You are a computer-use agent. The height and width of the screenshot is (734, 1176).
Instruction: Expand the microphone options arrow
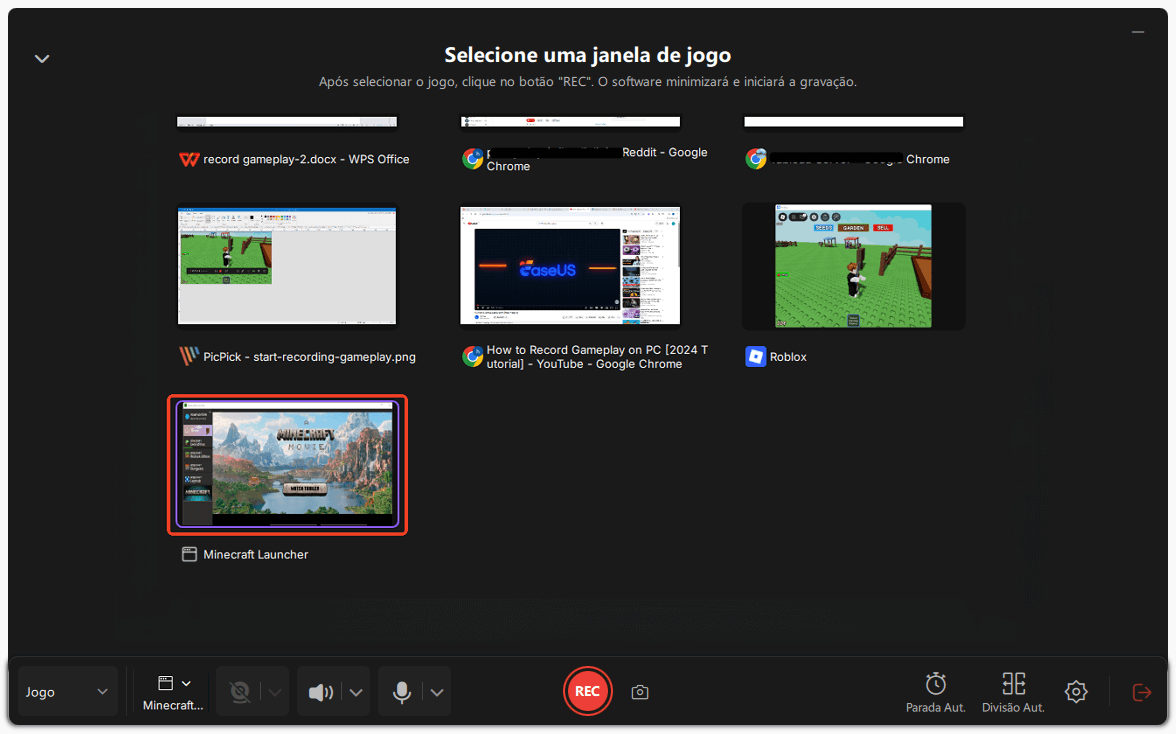coord(437,692)
